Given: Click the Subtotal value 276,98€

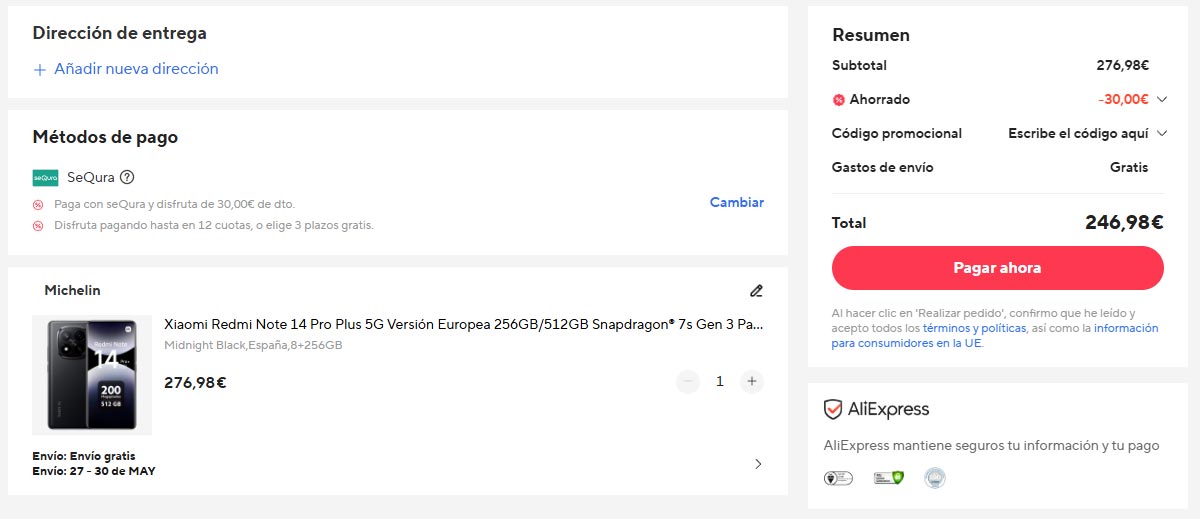Looking at the screenshot, I should (1122, 66).
